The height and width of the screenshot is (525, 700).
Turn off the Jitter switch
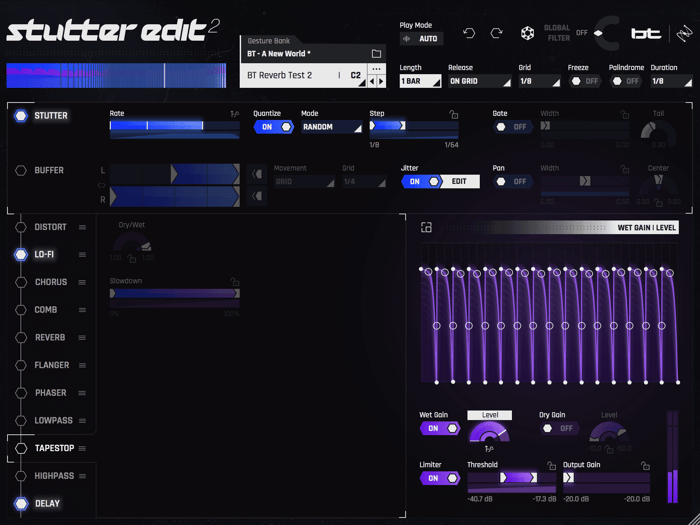(x=421, y=182)
